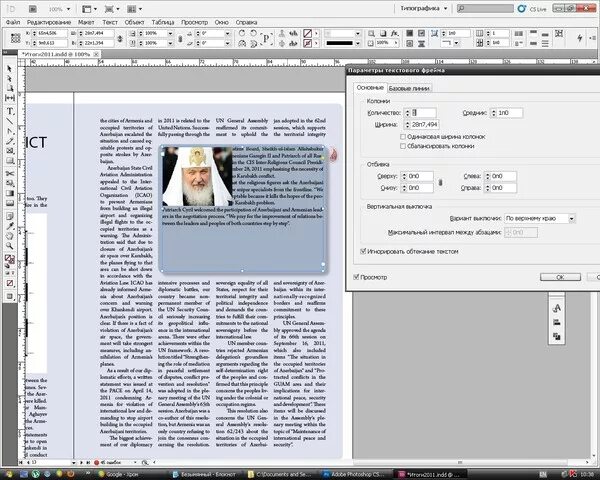Select the Type tool in toolbox

coord(10,111)
